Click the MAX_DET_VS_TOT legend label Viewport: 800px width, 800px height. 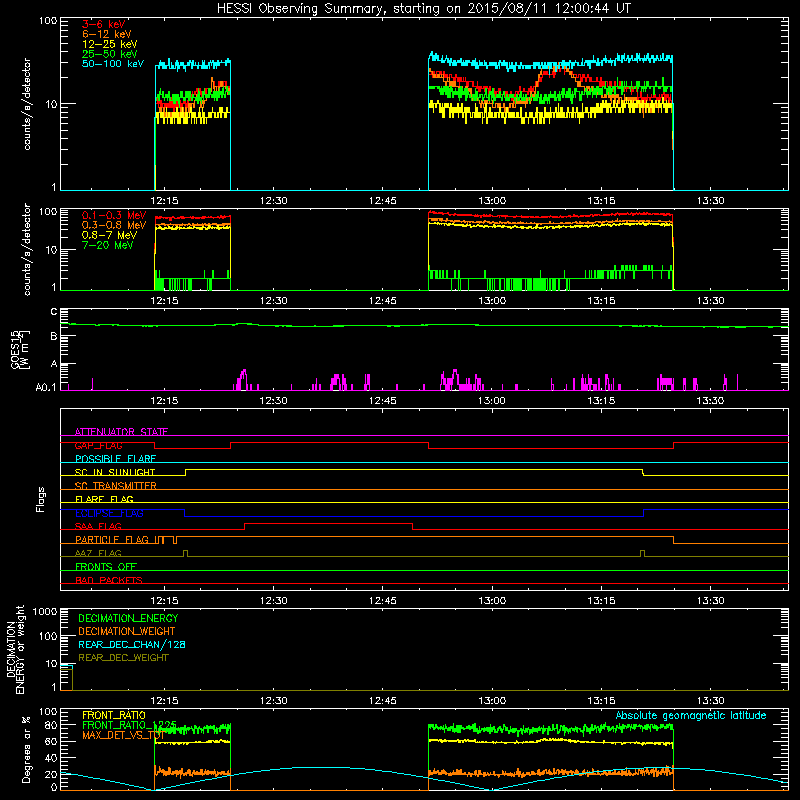coord(123,735)
